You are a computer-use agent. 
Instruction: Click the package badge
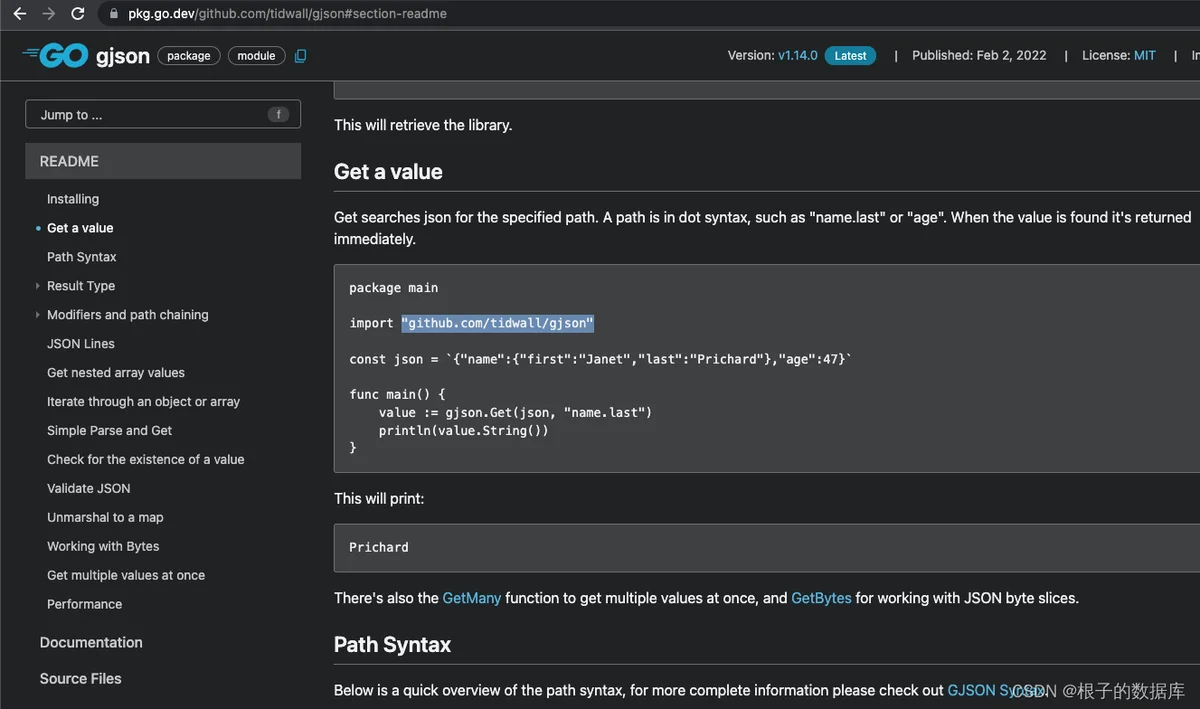189,56
